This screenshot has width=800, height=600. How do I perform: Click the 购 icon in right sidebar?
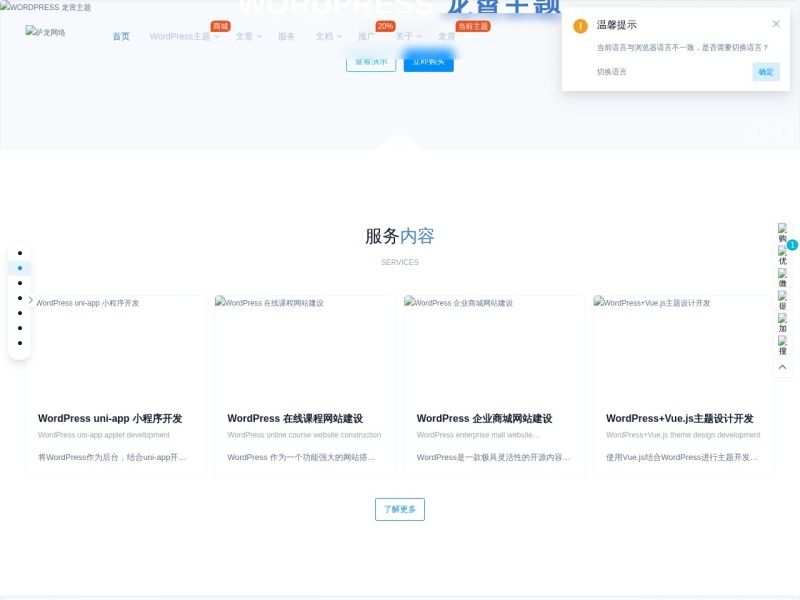[782, 233]
